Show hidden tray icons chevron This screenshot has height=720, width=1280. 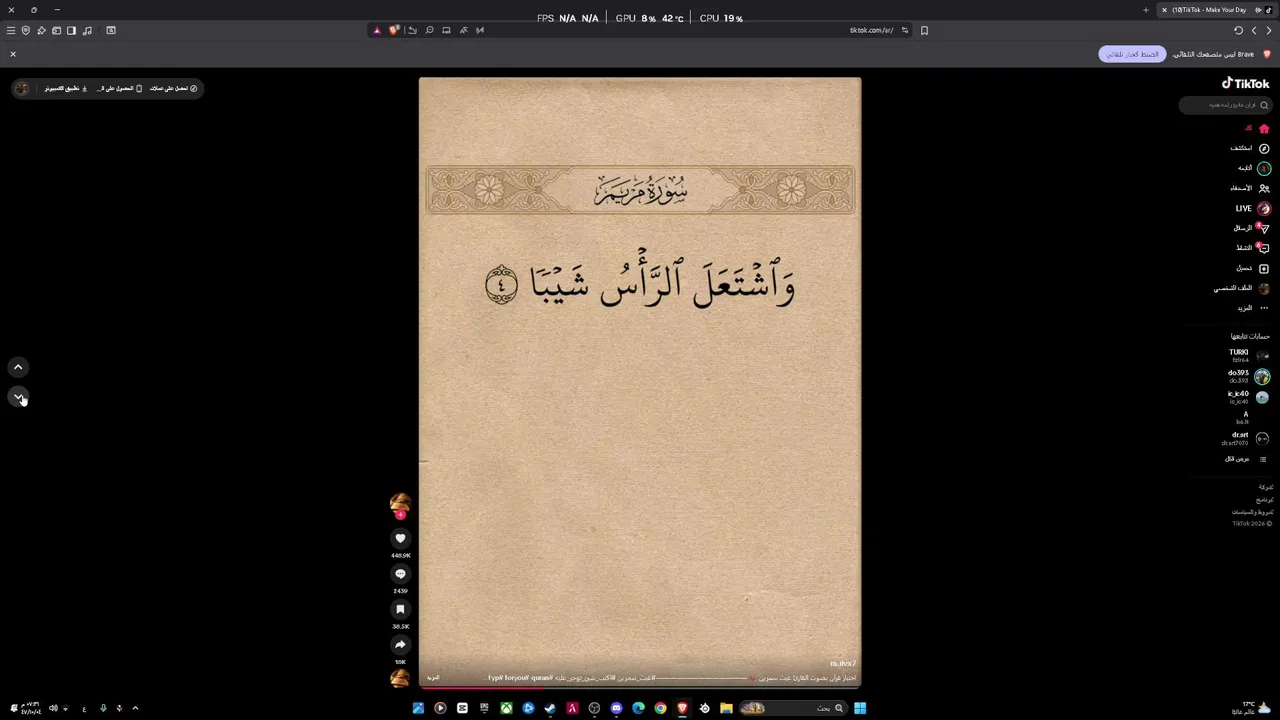[x=135, y=708]
